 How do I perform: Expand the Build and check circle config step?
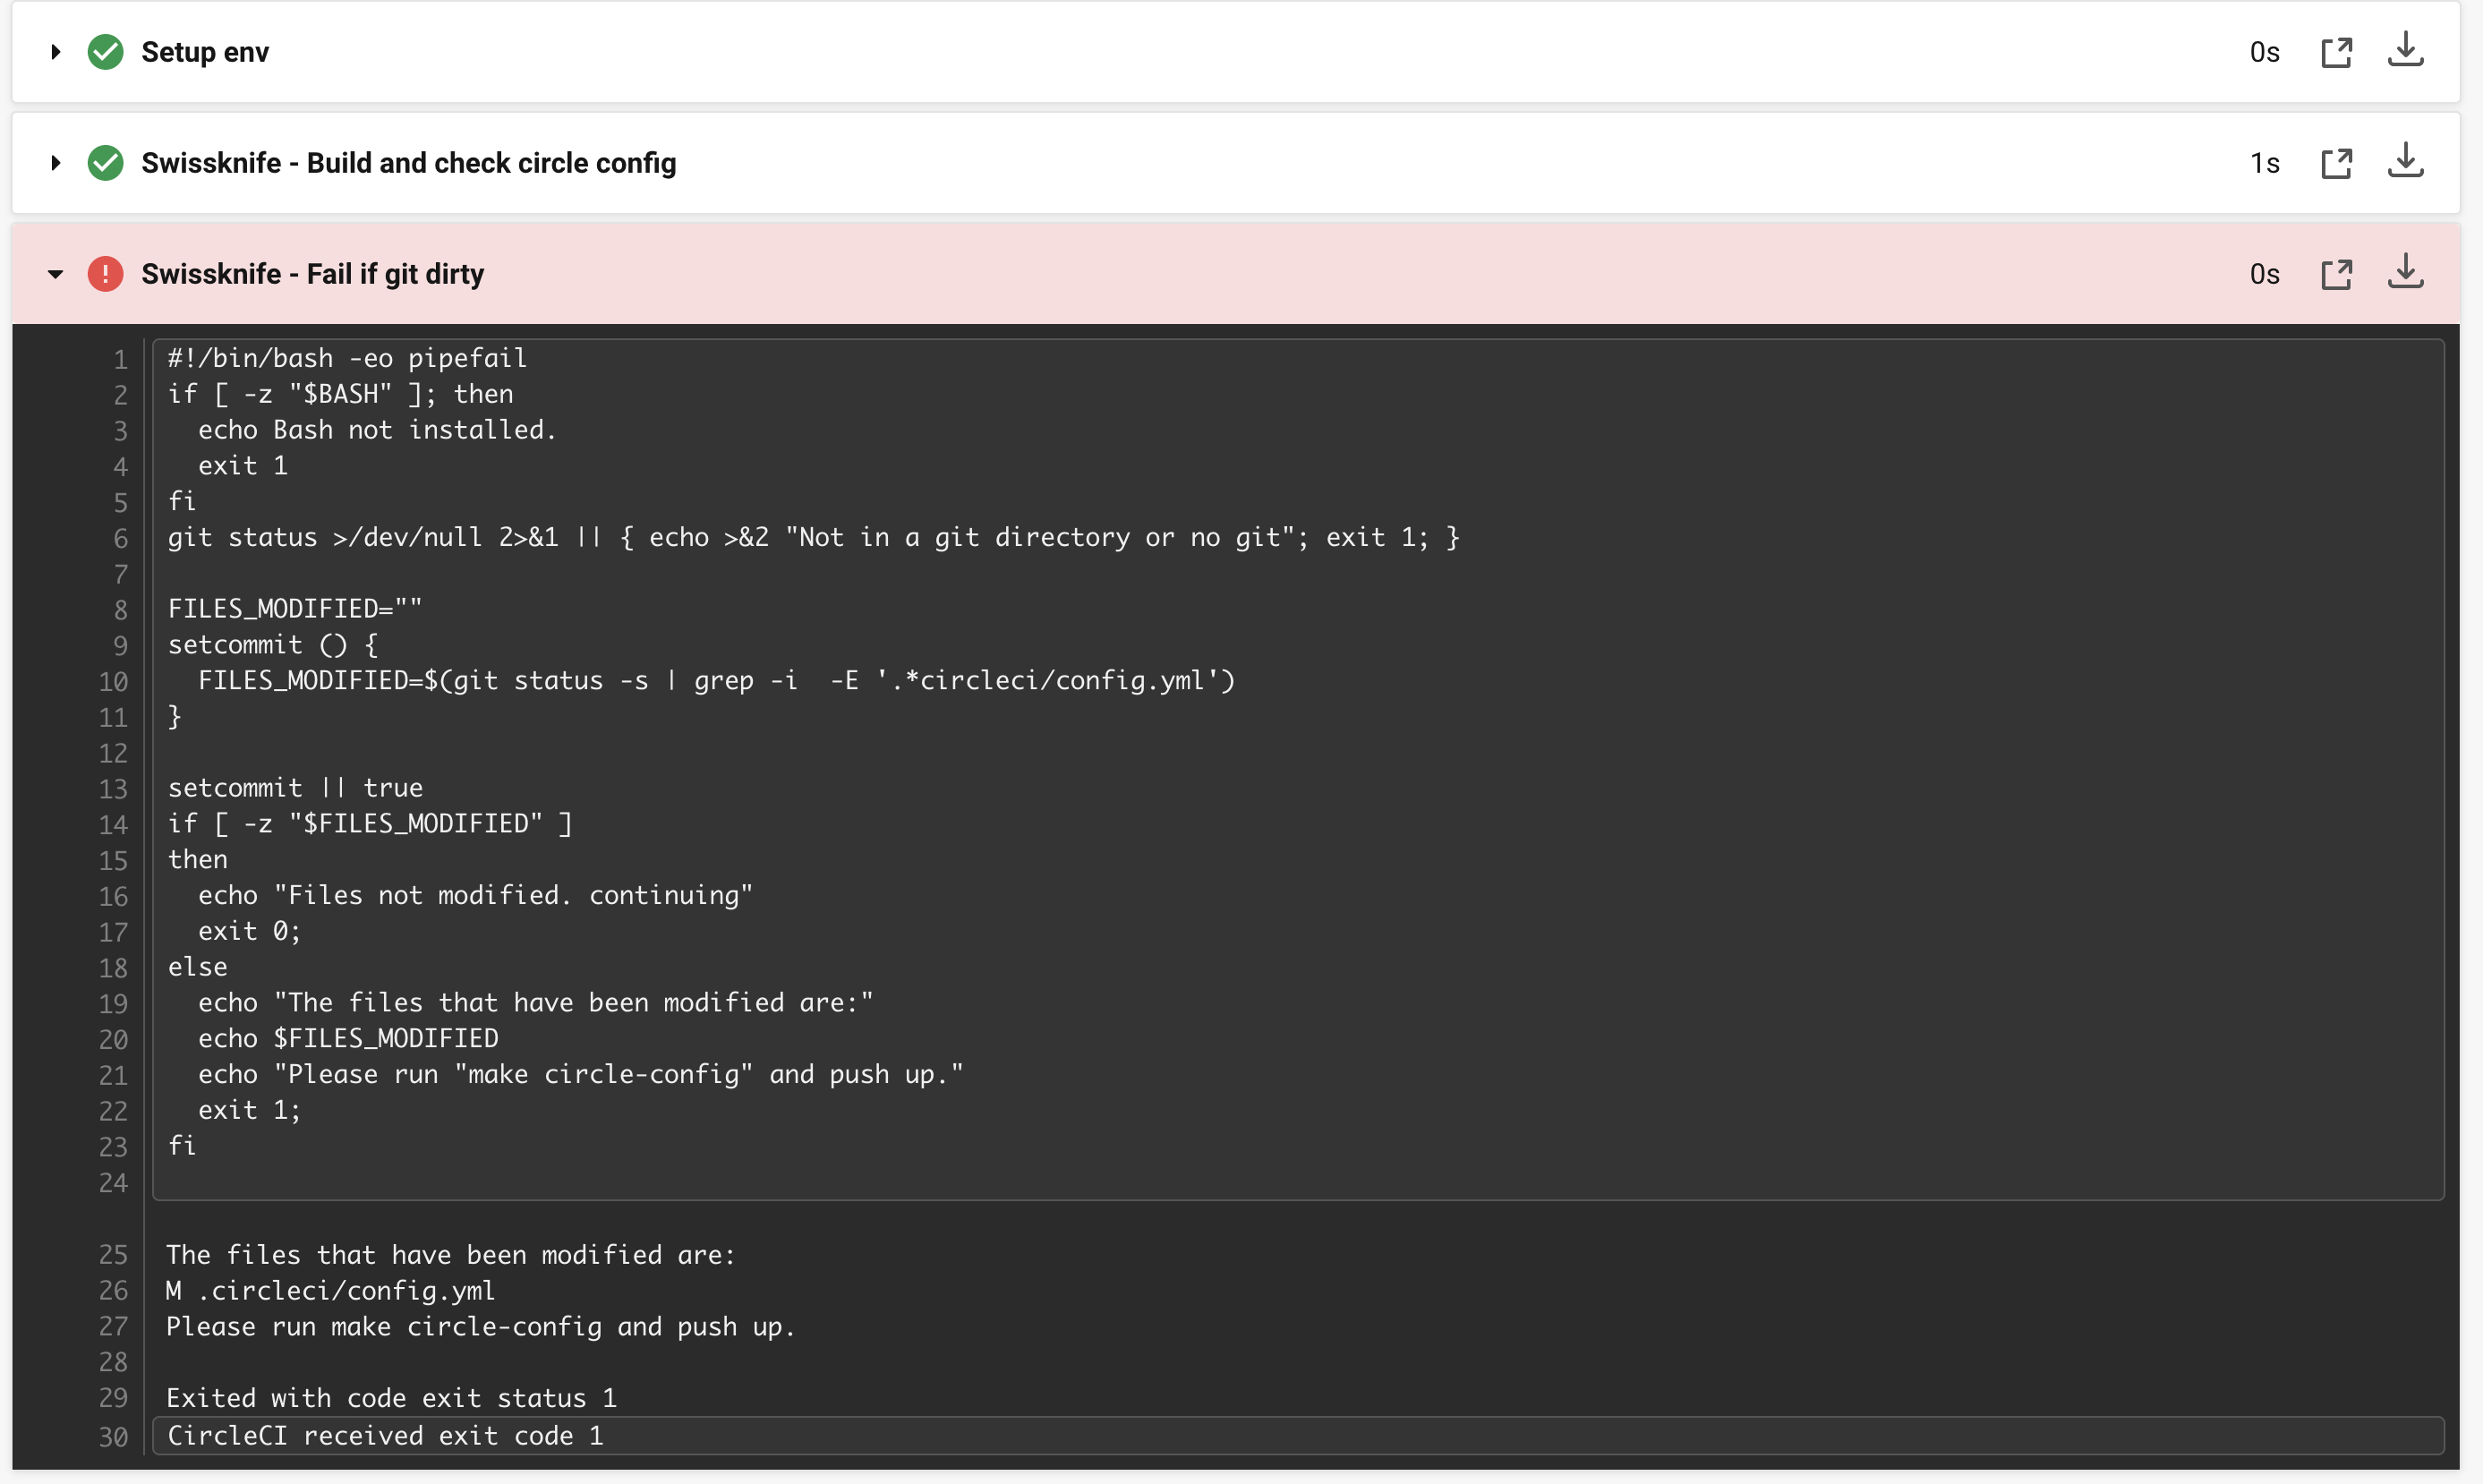tap(56, 162)
